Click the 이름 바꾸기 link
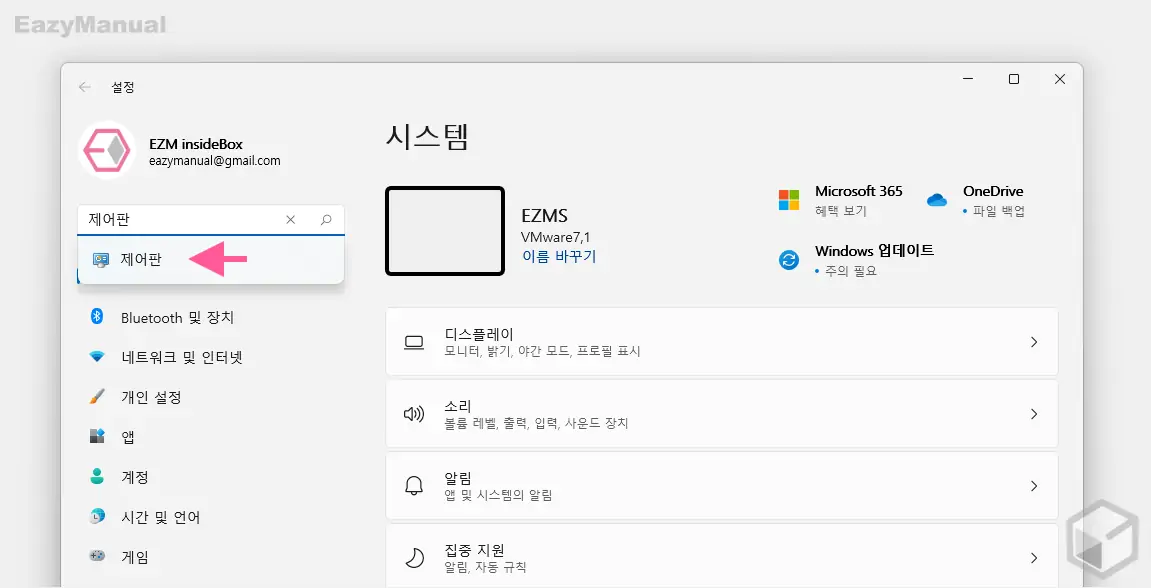This screenshot has width=1151, height=588. (x=557, y=255)
